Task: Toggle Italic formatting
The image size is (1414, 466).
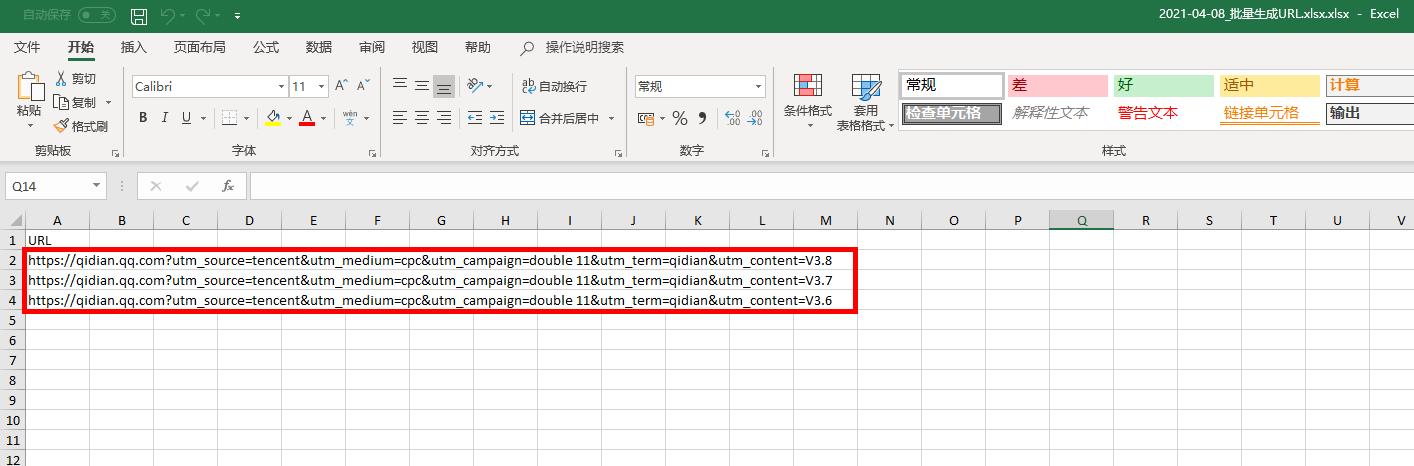Action: tap(165, 118)
